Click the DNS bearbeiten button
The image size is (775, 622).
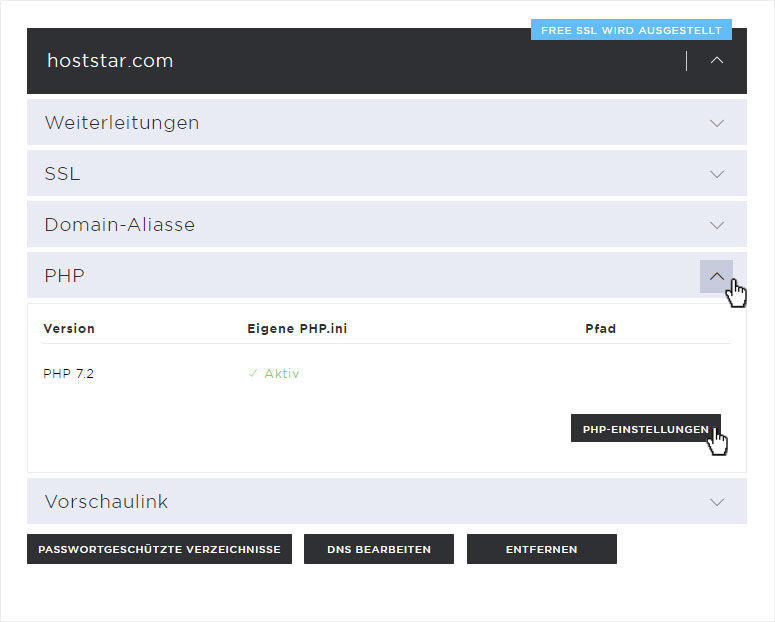coord(379,549)
